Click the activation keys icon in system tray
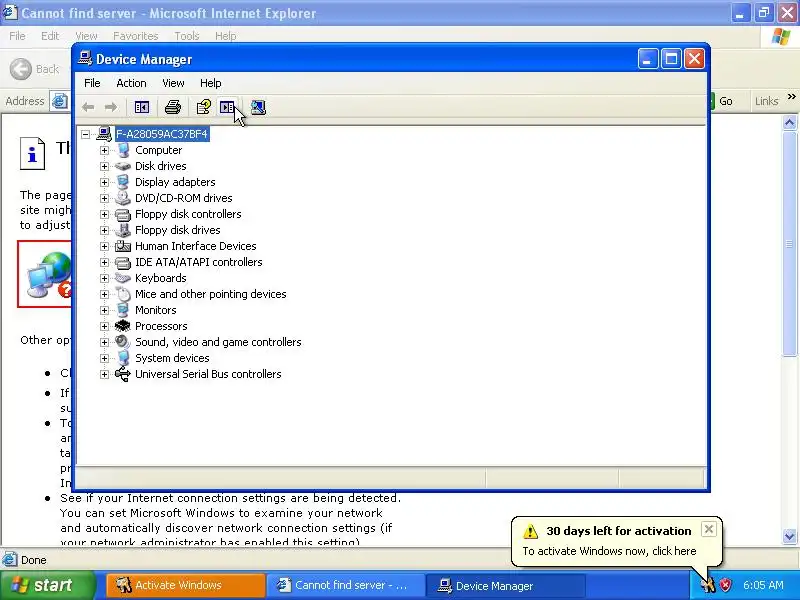800x600 pixels. click(708, 585)
